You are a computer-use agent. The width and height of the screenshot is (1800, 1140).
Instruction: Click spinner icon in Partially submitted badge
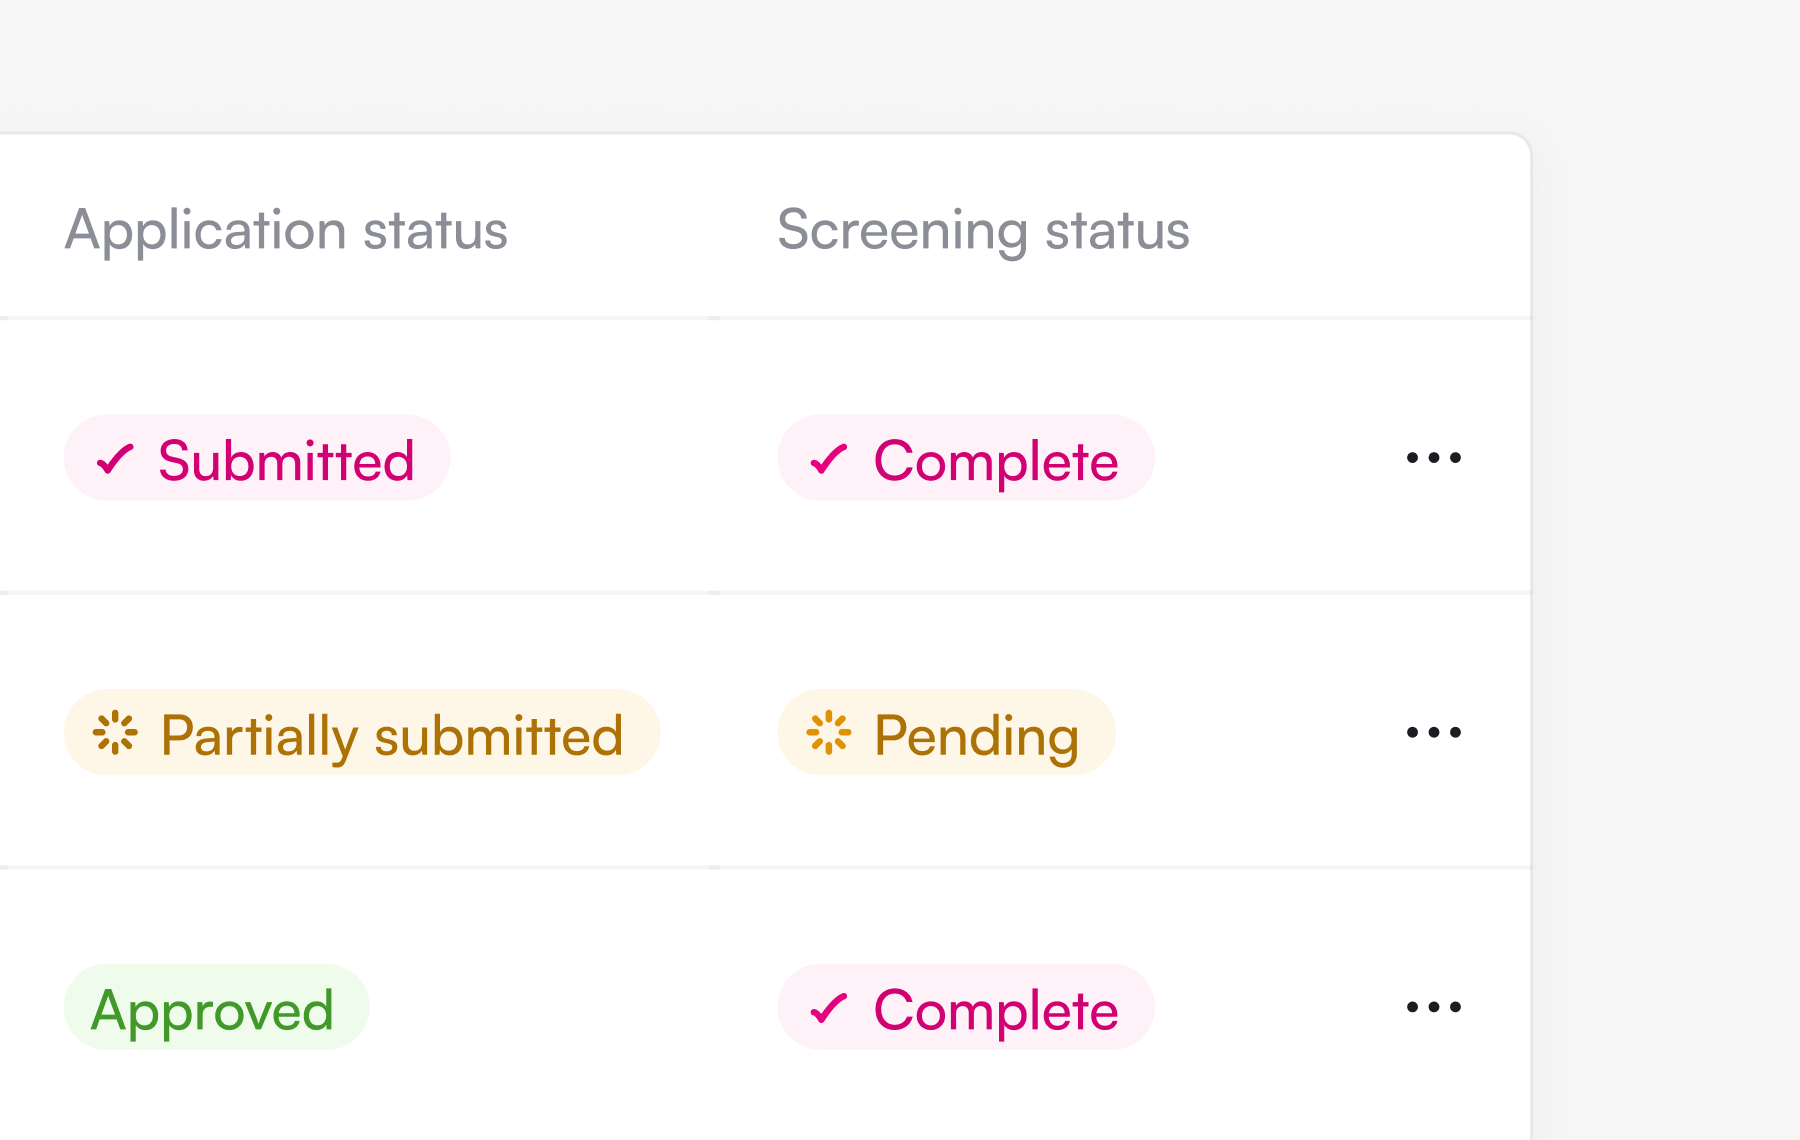pos(115,733)
